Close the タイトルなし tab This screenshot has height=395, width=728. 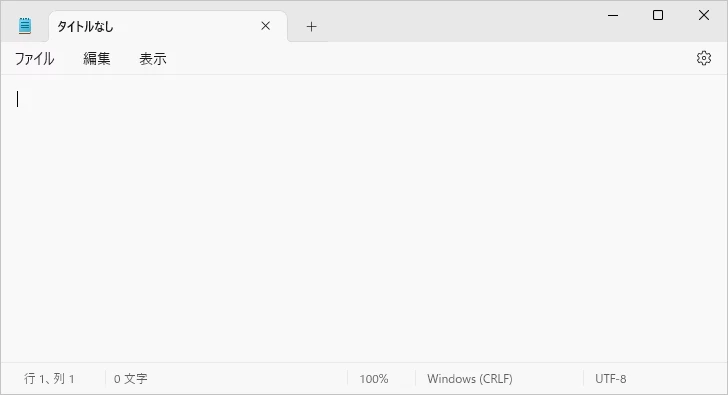(x=266, y=26)
